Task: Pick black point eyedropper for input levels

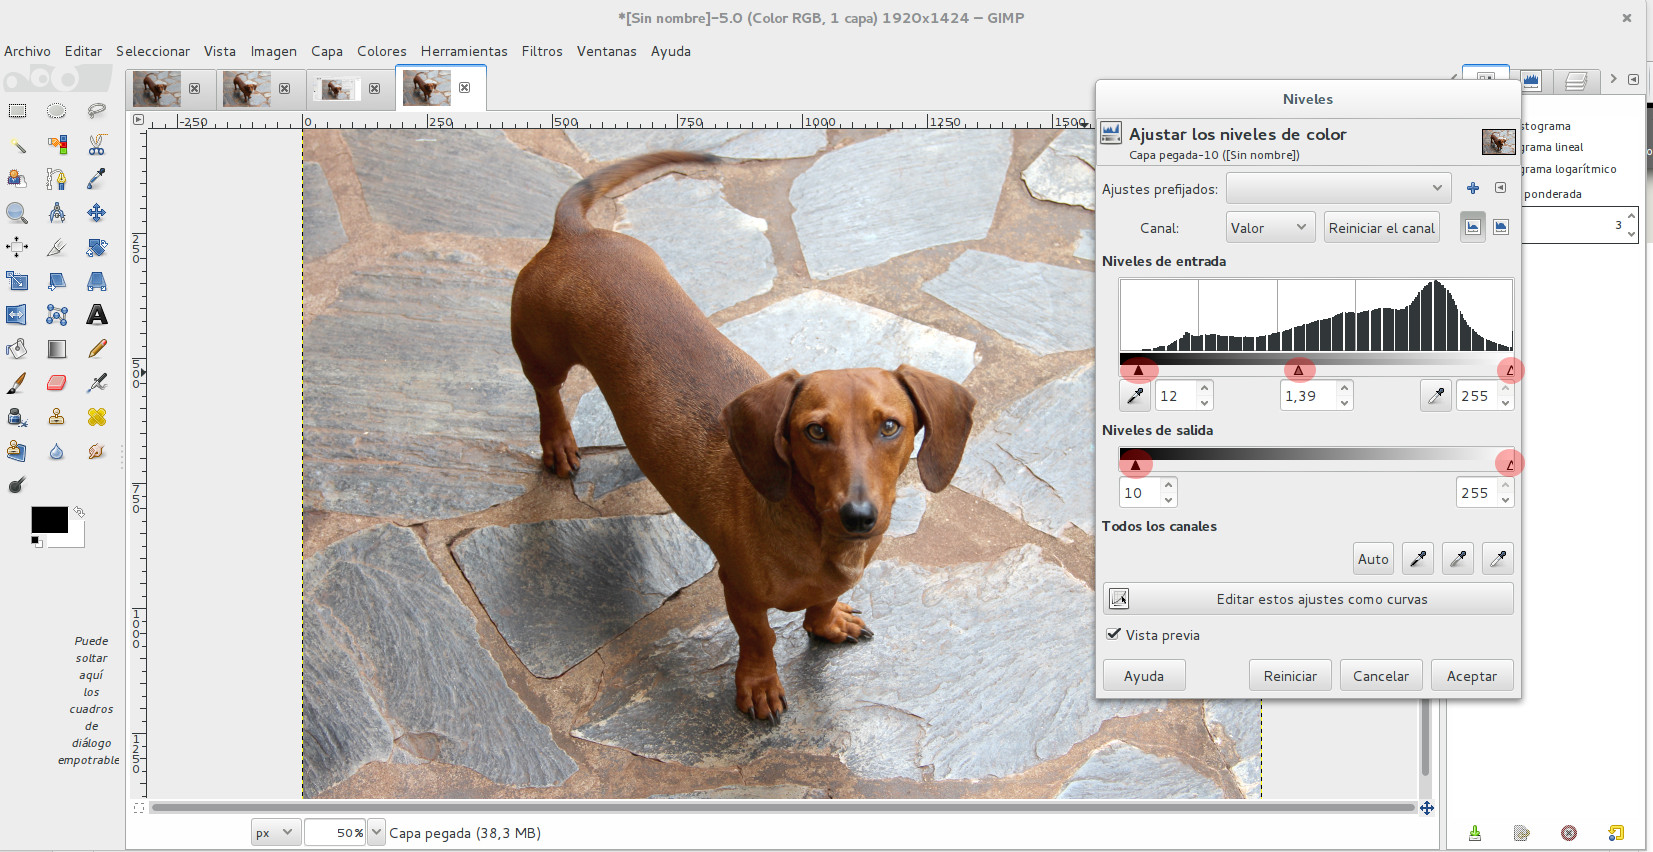Action: (x=1135, y=396)
